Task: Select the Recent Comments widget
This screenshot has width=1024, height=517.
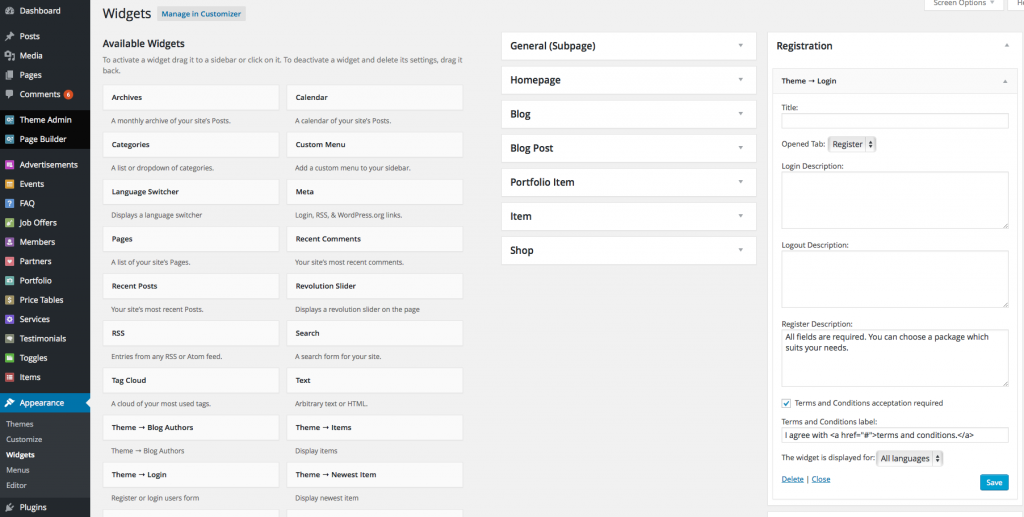Action: tap(375, 239)
